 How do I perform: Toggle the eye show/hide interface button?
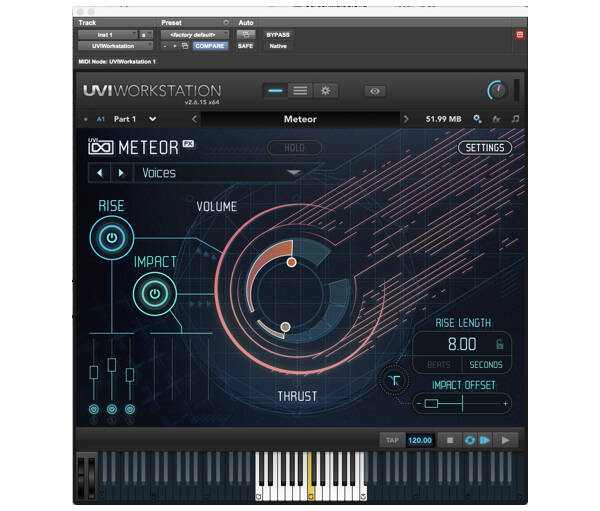click(375, 91)
